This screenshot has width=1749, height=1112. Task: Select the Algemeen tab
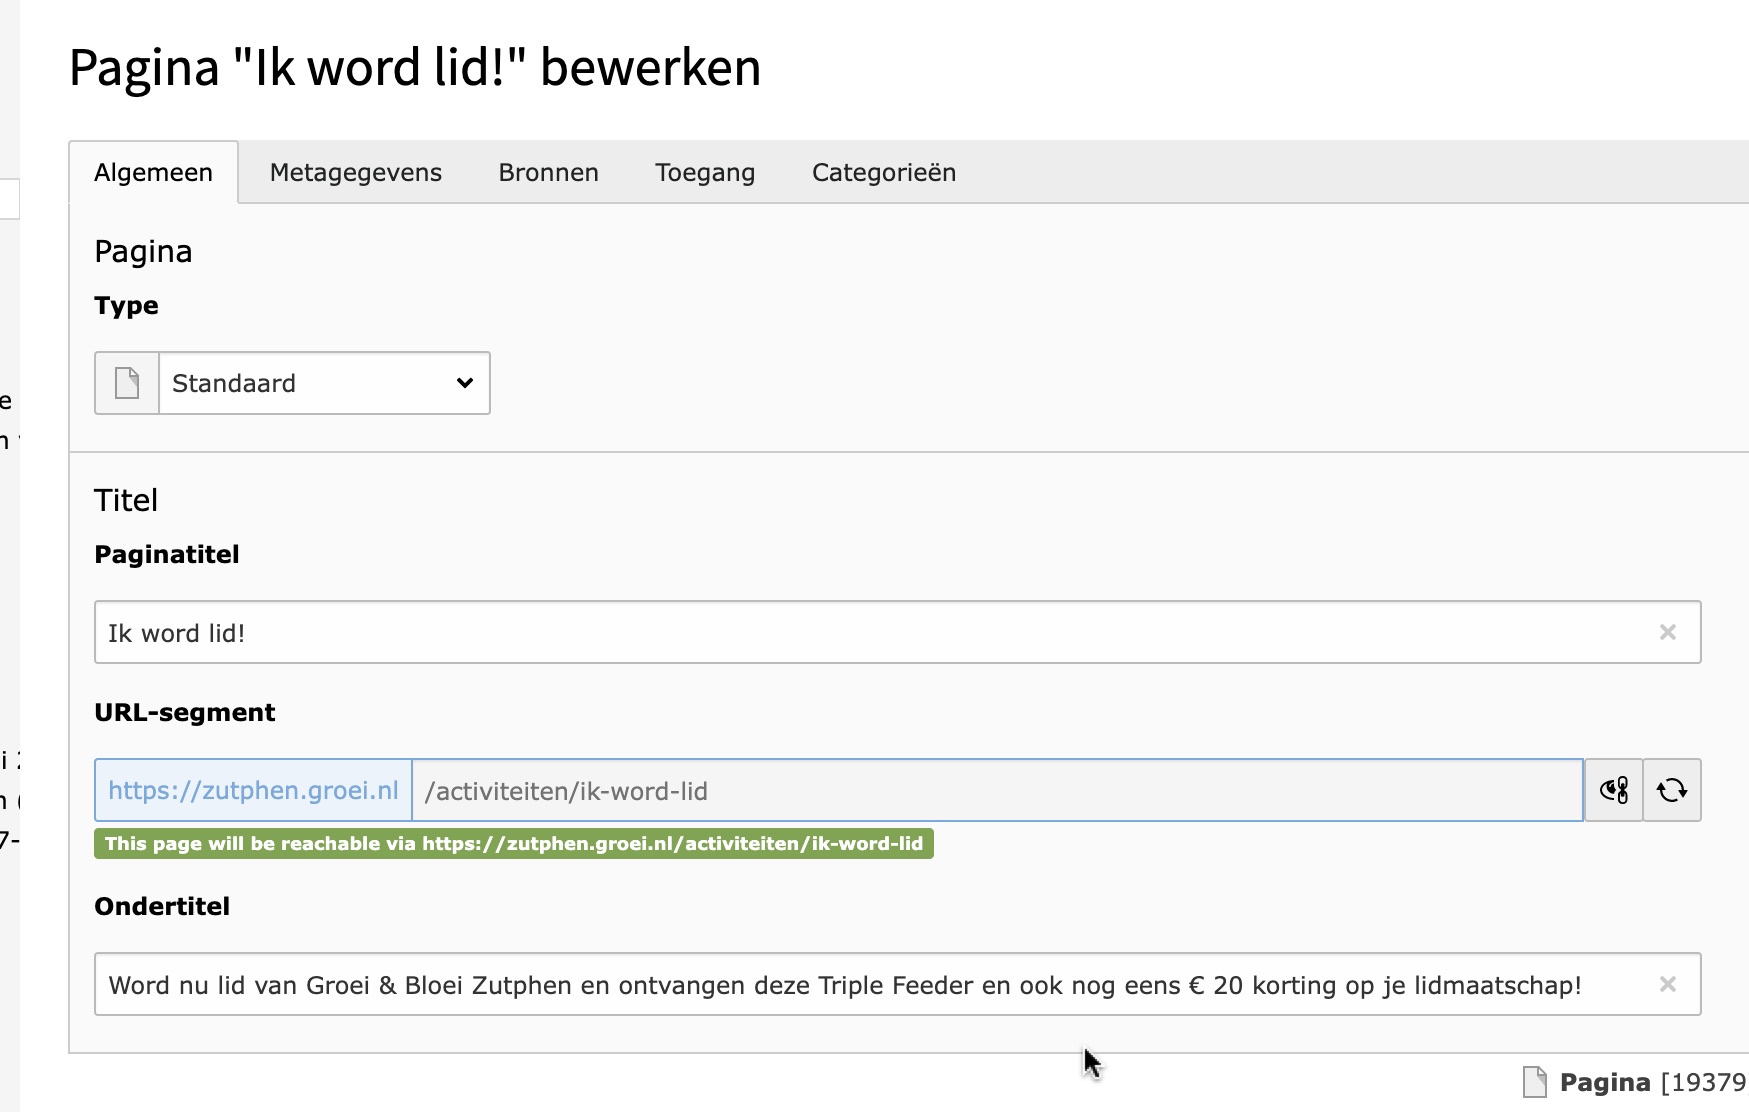(153, 173)
